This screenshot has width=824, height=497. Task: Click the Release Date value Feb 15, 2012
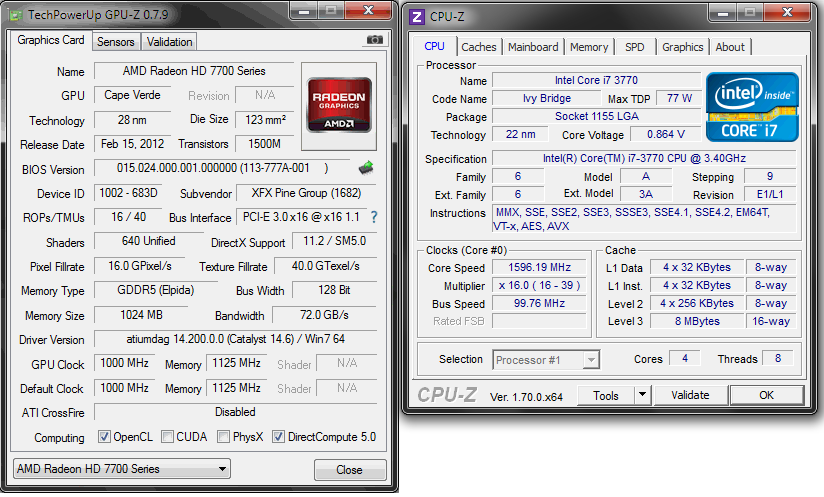point(132,144)
